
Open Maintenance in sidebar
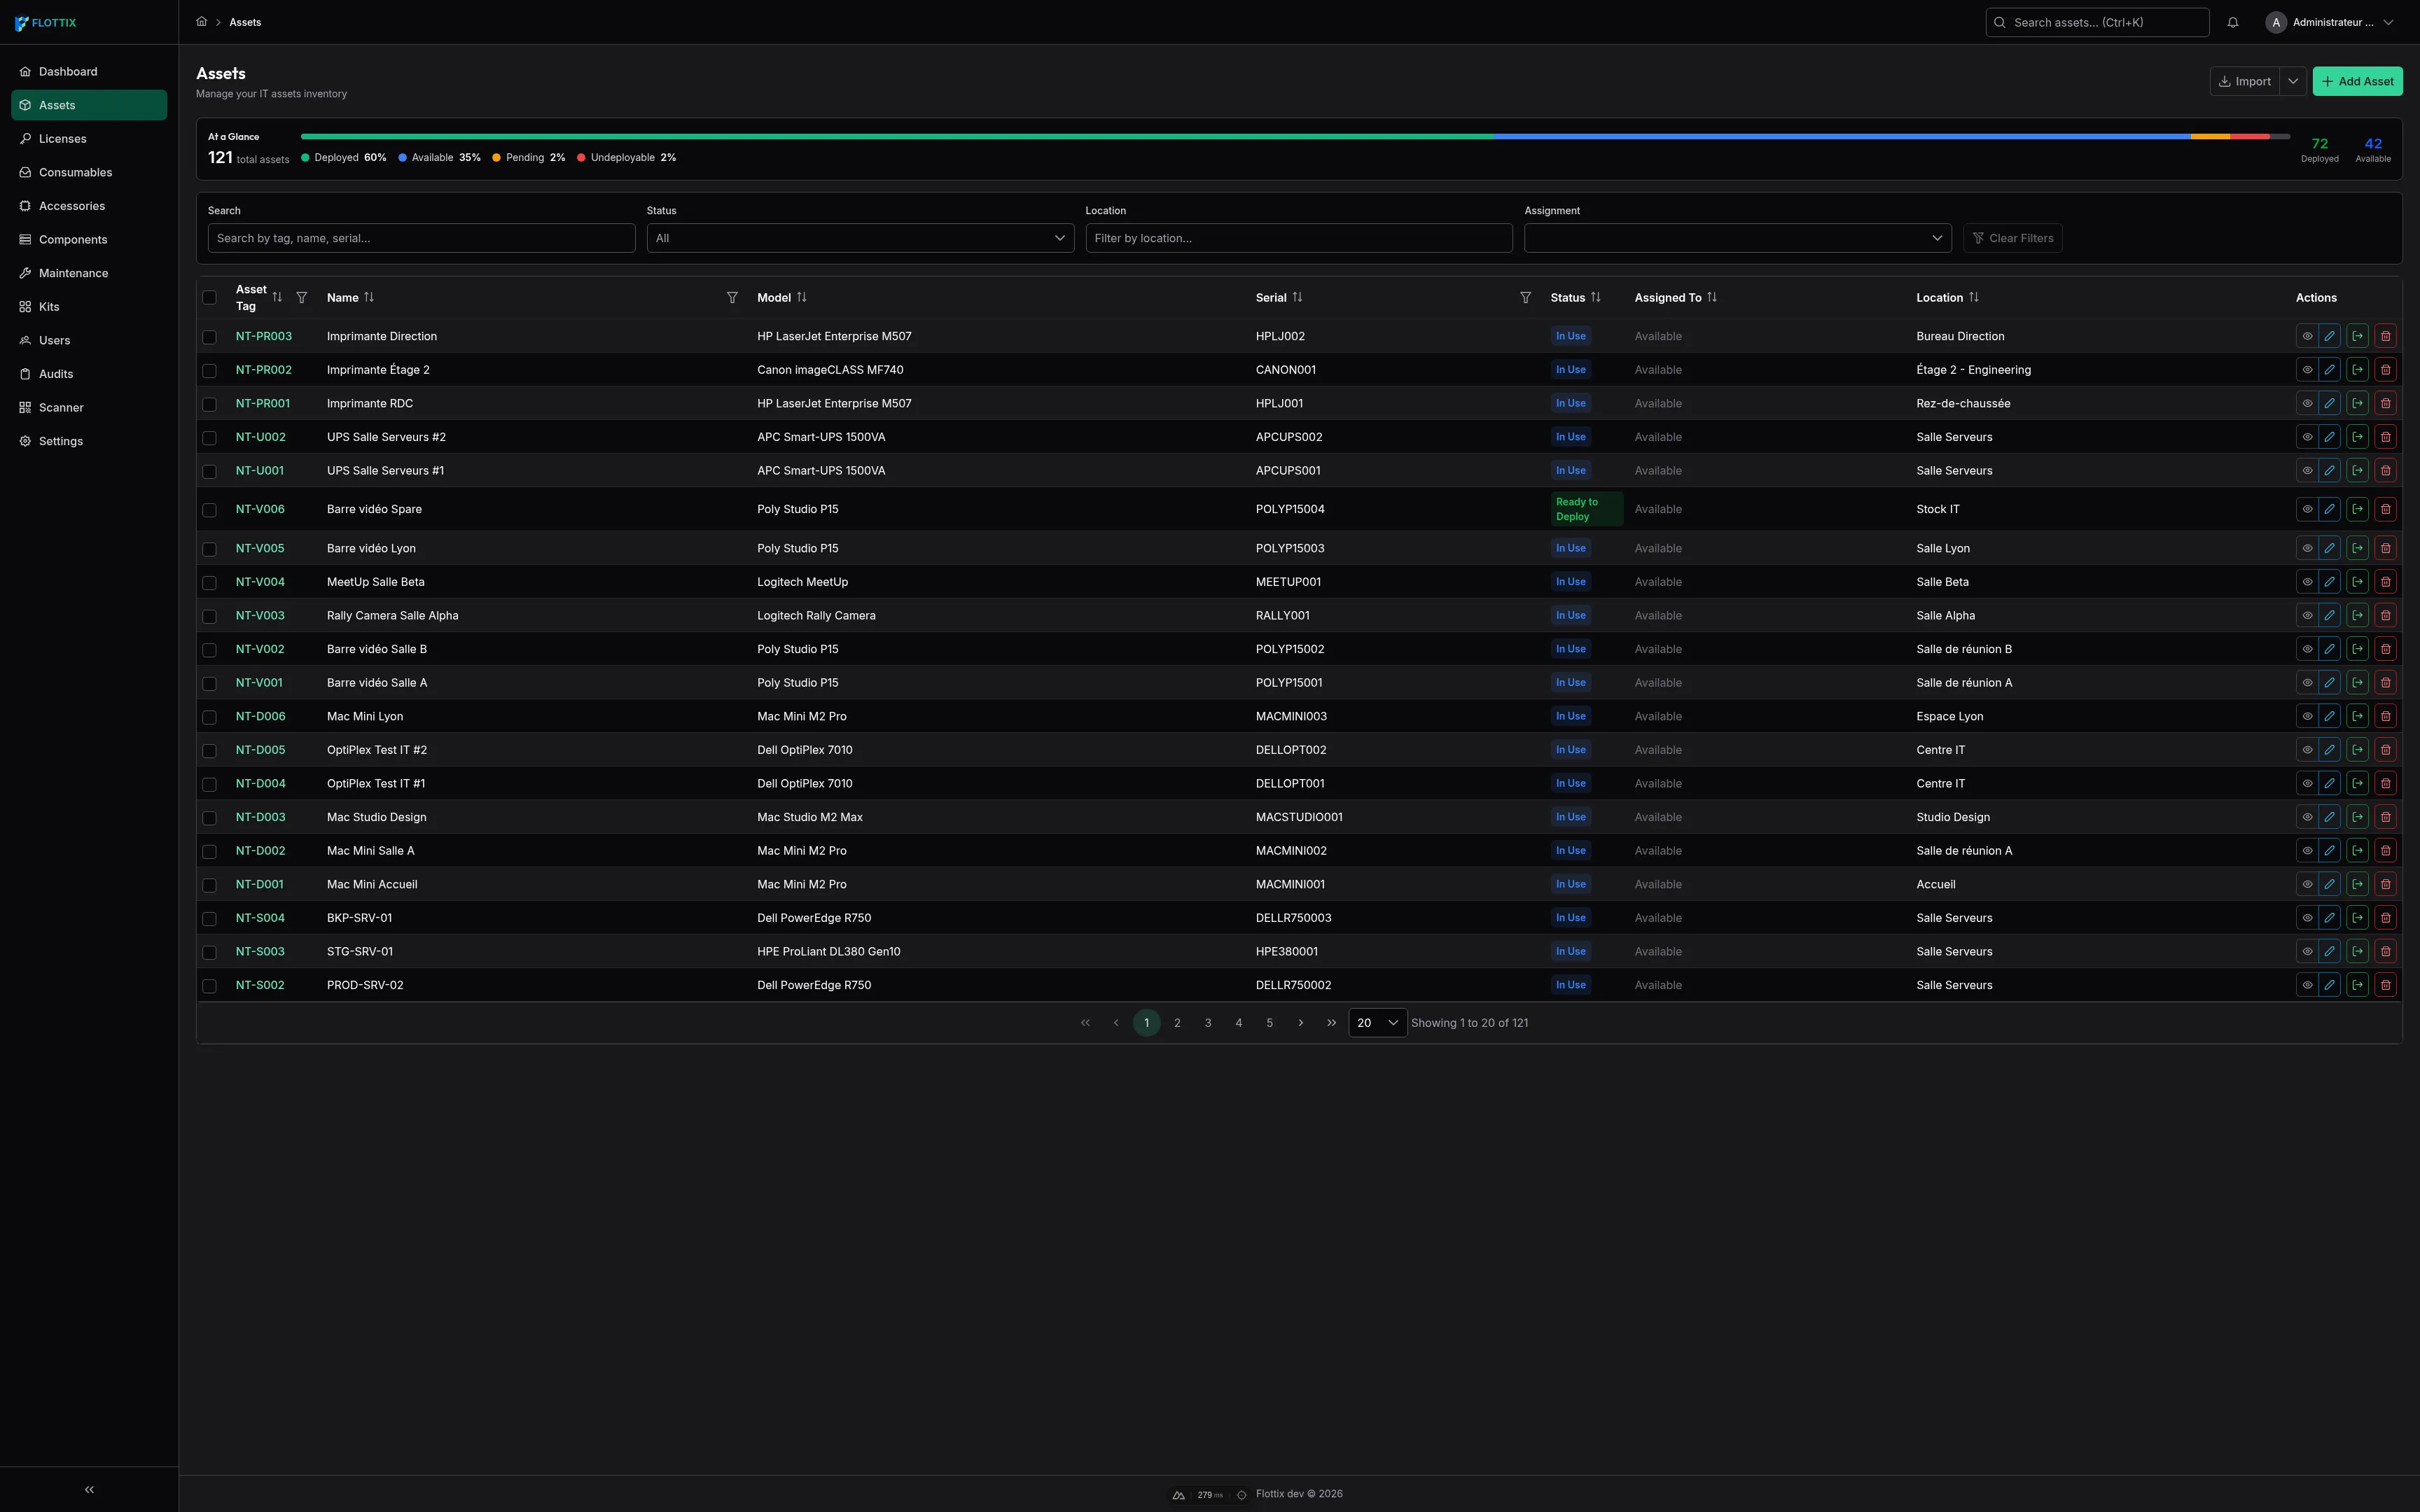pyautogui.click(x=89, y=273)
